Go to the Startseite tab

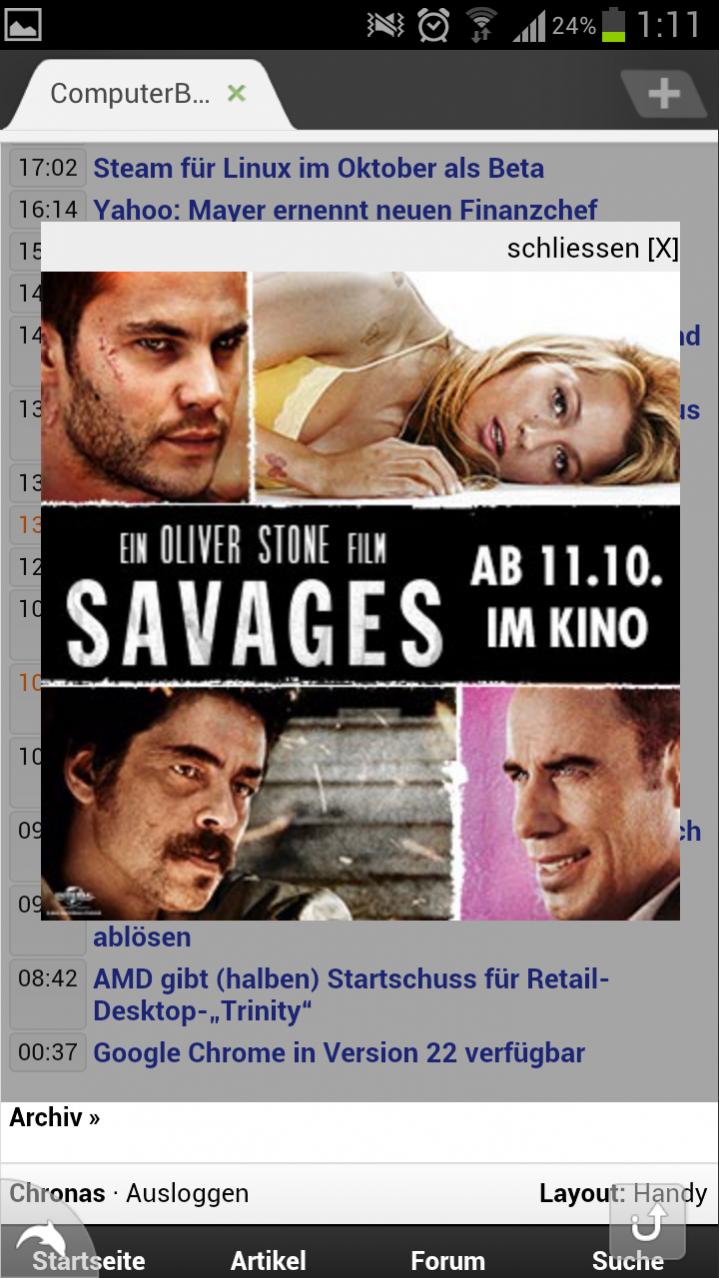click(89, 1260)
